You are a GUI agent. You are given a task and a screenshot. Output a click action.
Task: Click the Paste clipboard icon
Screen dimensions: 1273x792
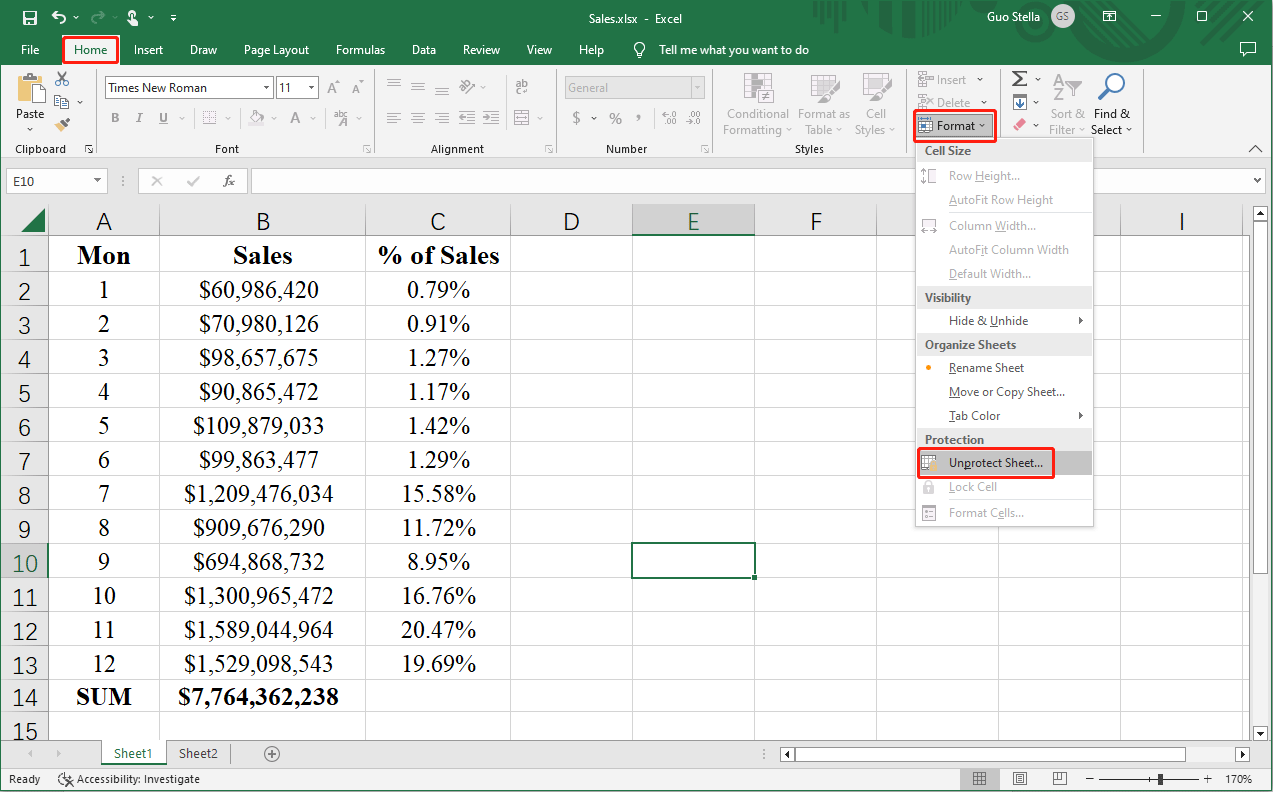tap(30, 89)
